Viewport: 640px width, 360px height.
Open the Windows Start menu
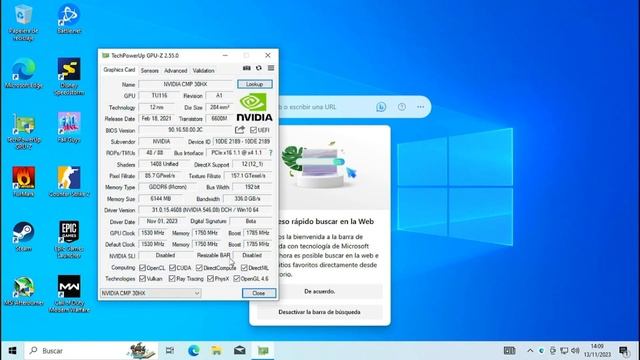[x=12, y=351]
